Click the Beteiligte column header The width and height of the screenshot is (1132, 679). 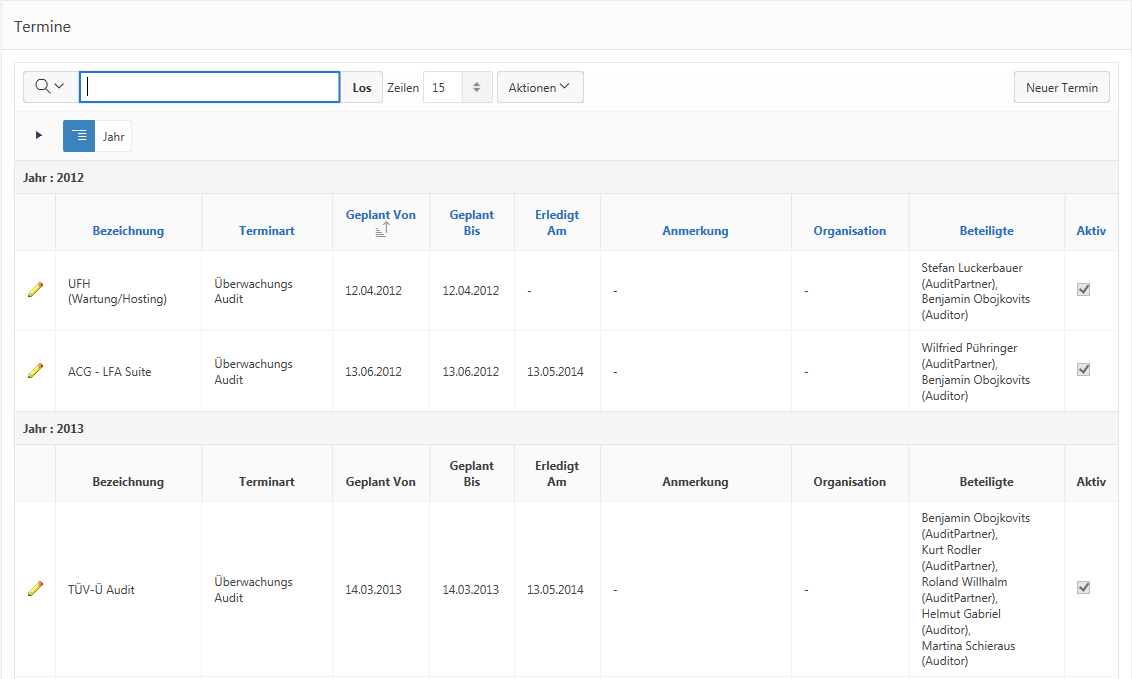[986, 231]
